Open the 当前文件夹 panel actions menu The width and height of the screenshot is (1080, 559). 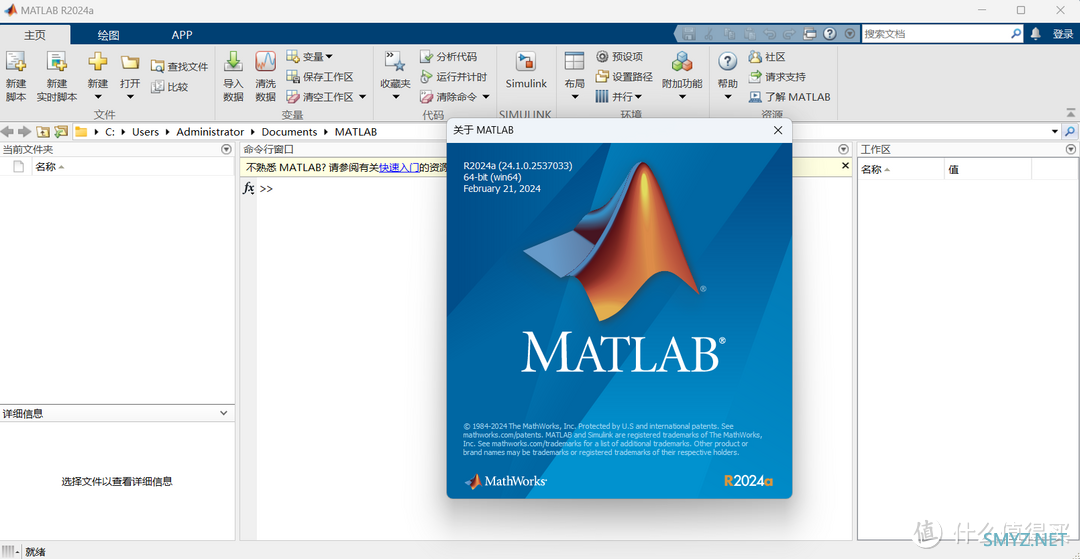226,149
